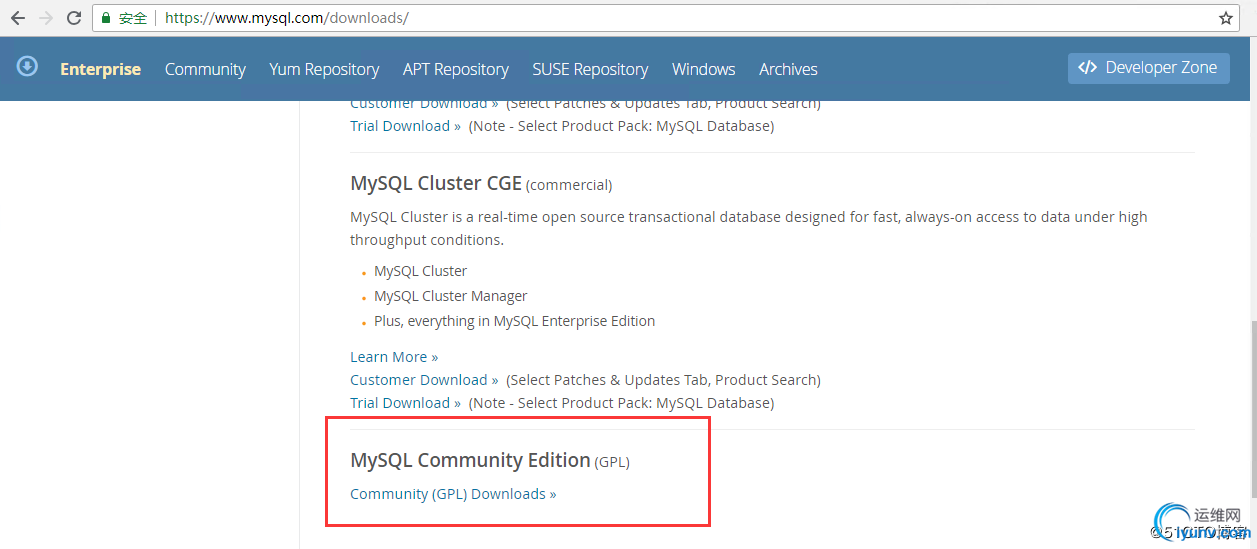The image size is (1257, 549).
Task: Reload the page
Action: (74, 18)
